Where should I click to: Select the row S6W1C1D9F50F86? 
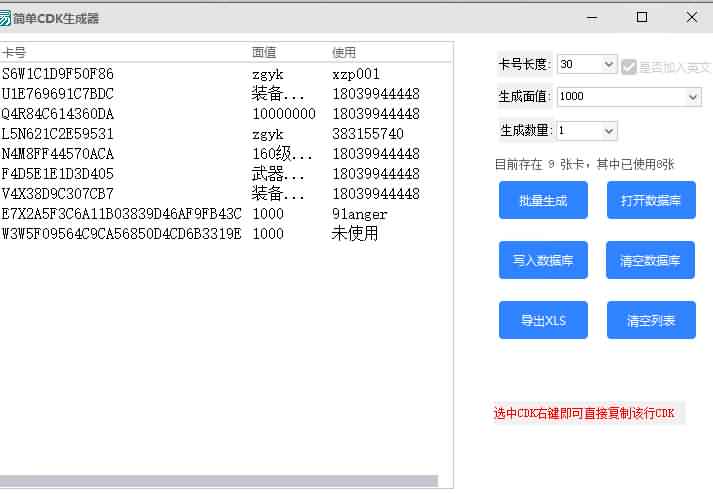click(58, 74)
